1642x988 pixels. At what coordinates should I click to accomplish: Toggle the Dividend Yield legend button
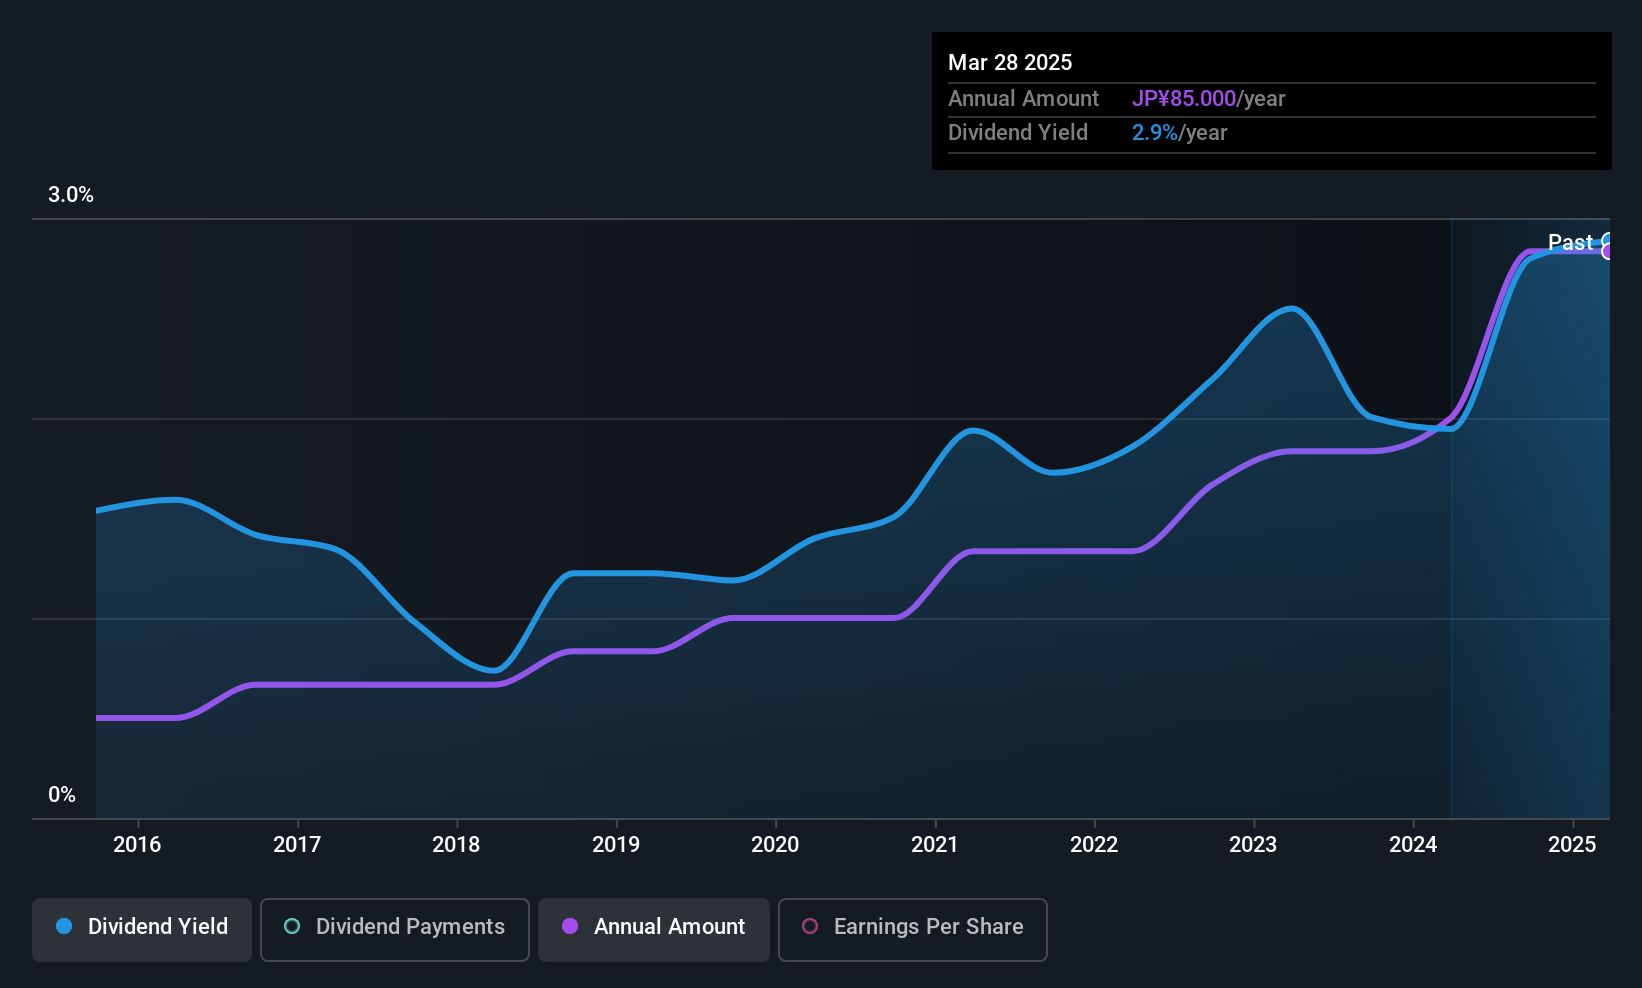(x=142, y=929)
